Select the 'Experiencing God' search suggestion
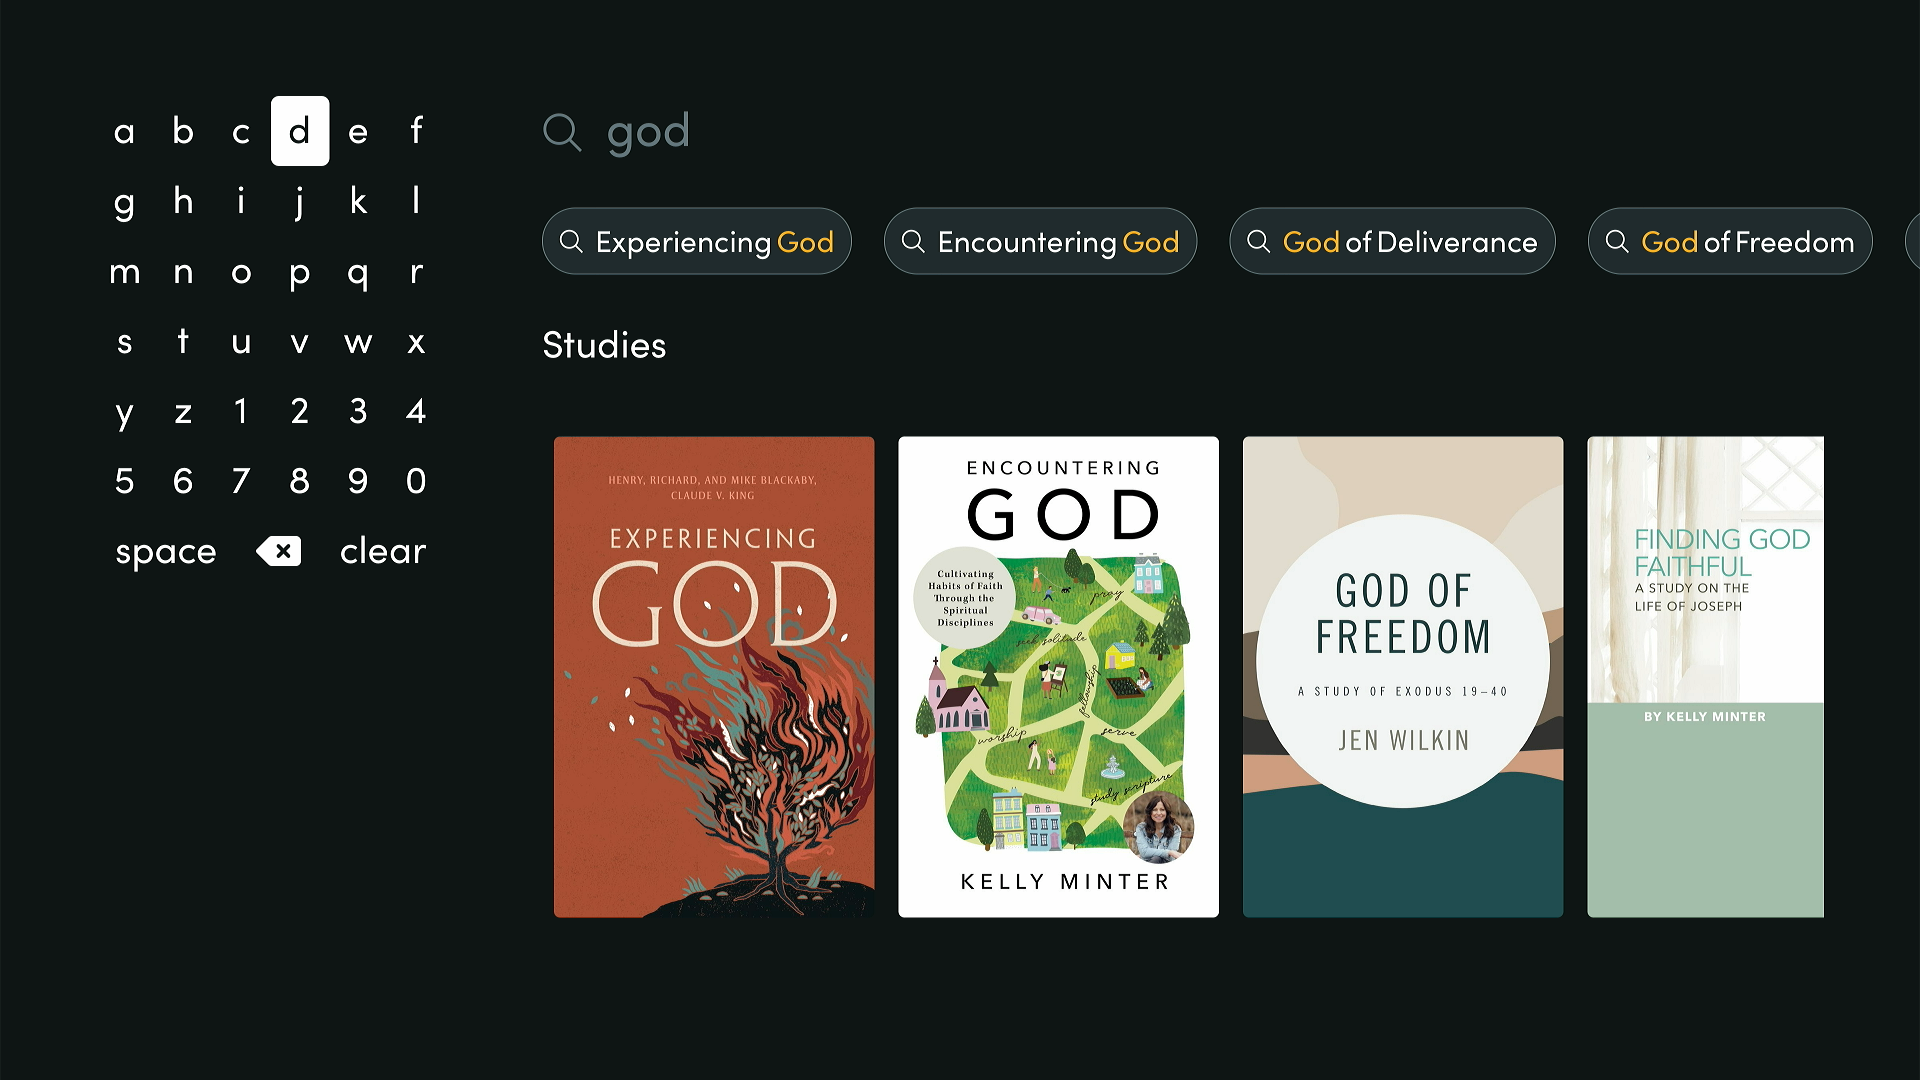This screenshot has height=1080, width=1920. coord(697,241)
